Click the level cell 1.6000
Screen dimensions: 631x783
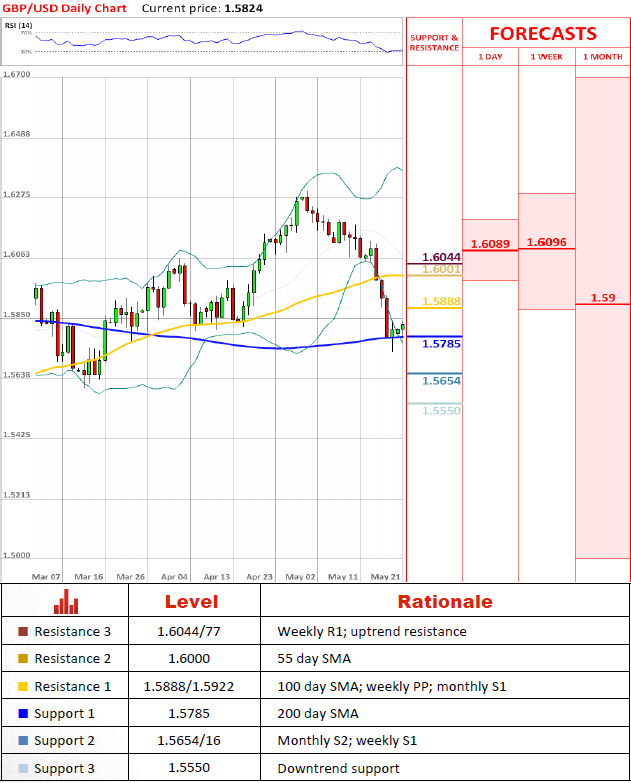189,659
